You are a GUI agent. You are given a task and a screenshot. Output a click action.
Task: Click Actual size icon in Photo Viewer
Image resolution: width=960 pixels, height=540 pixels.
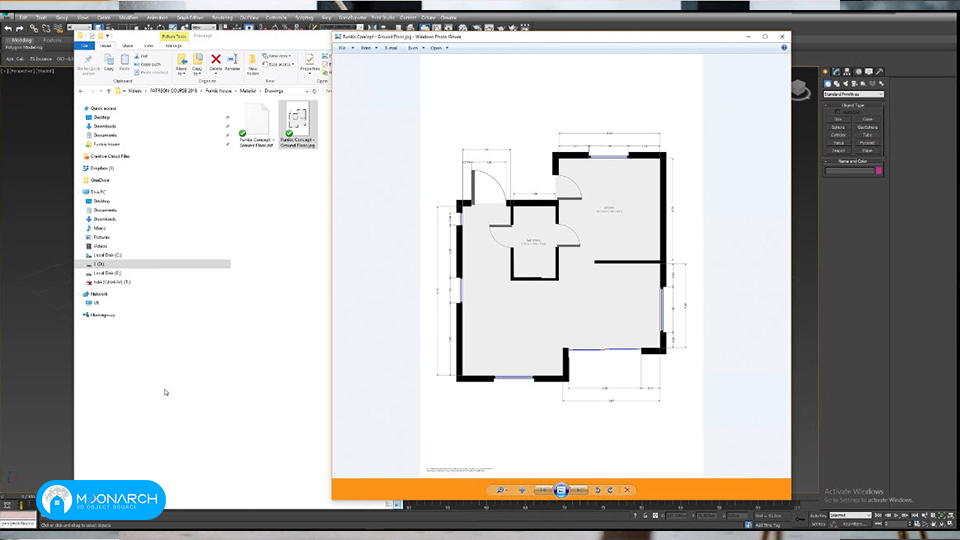(x=522, y=490)
